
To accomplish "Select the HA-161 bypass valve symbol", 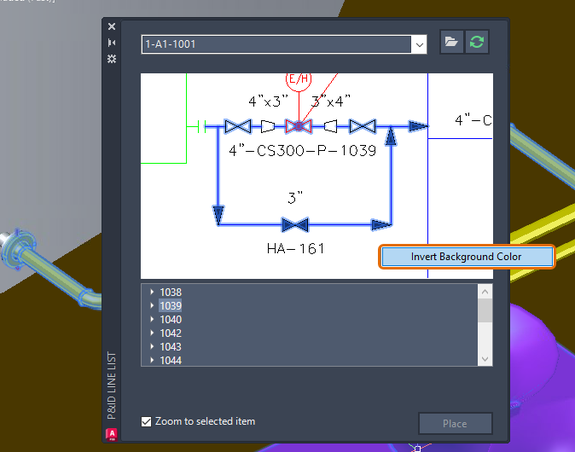I will pyautogui.click(x=295, y=225).
